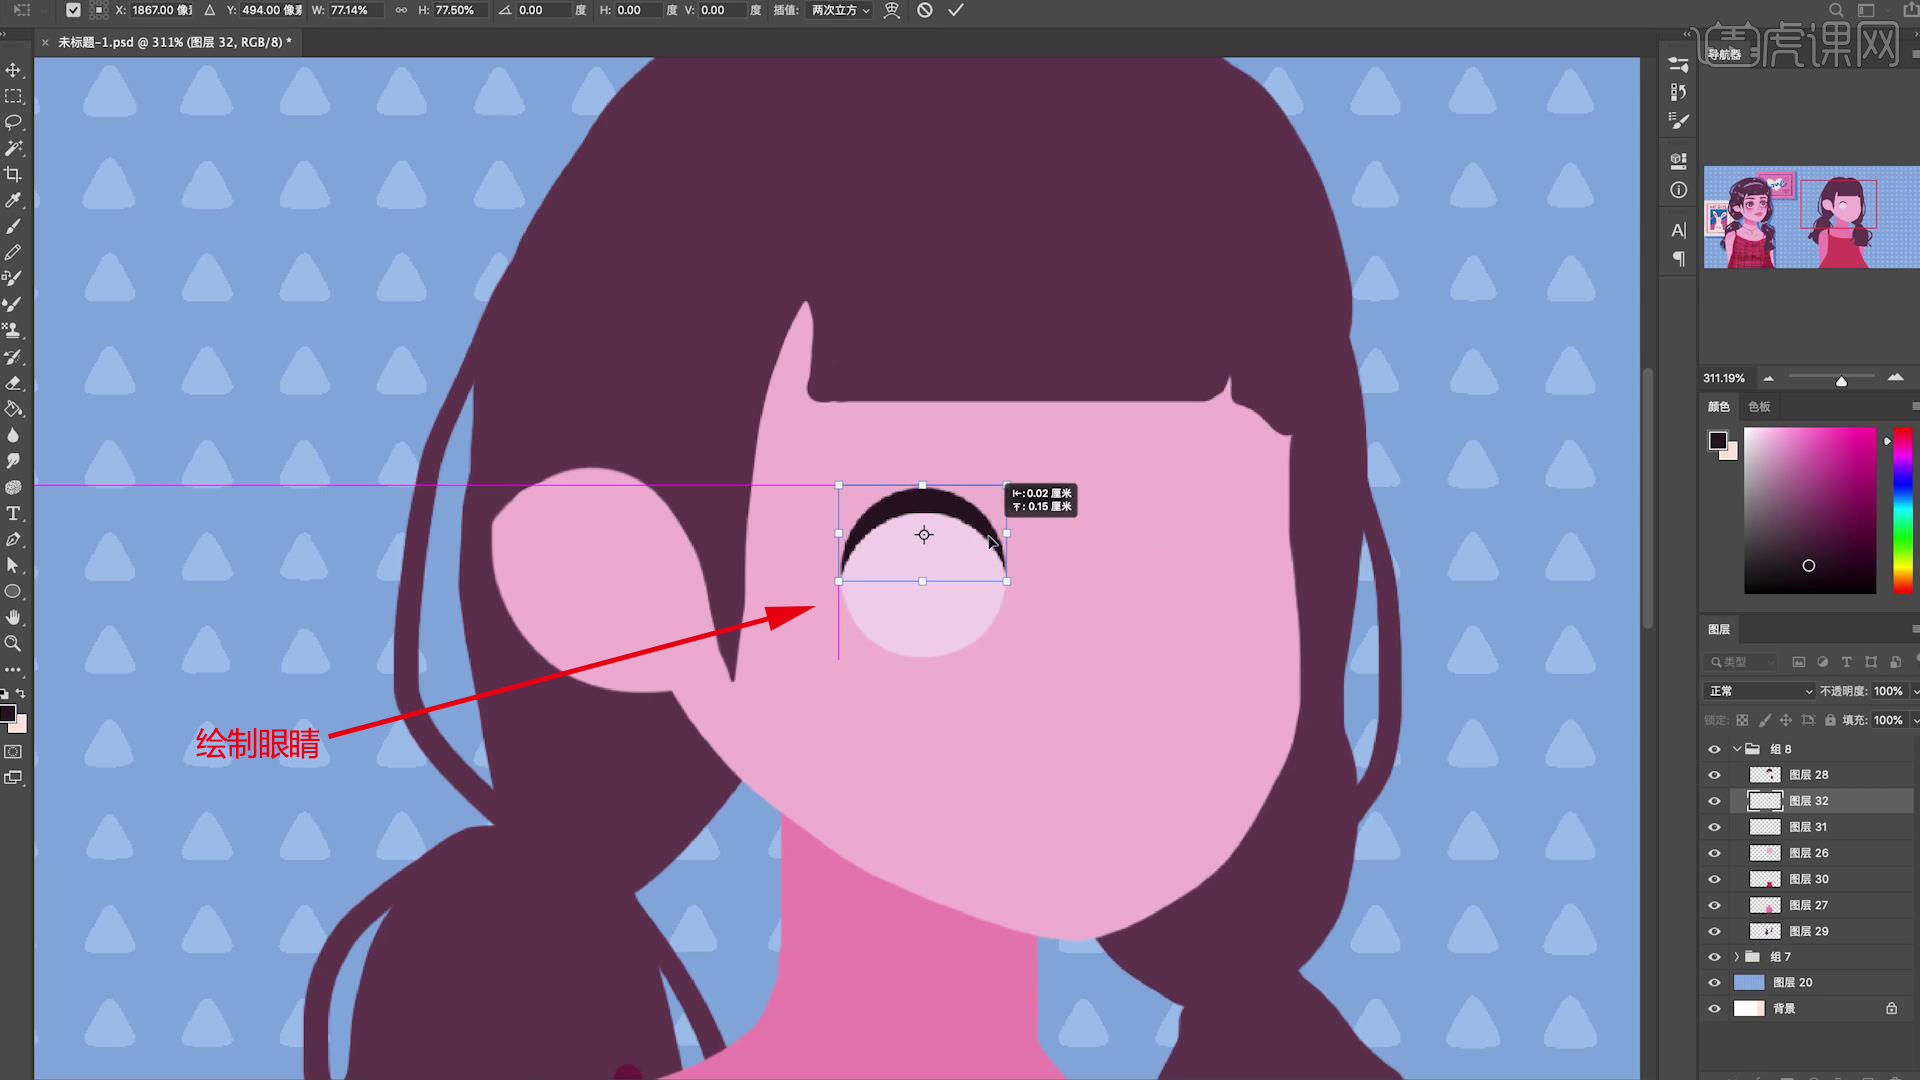Toggle visibility of the 背景 layer
The height and width of the screenshot is (1080, 1920).
[1714, 1008]
